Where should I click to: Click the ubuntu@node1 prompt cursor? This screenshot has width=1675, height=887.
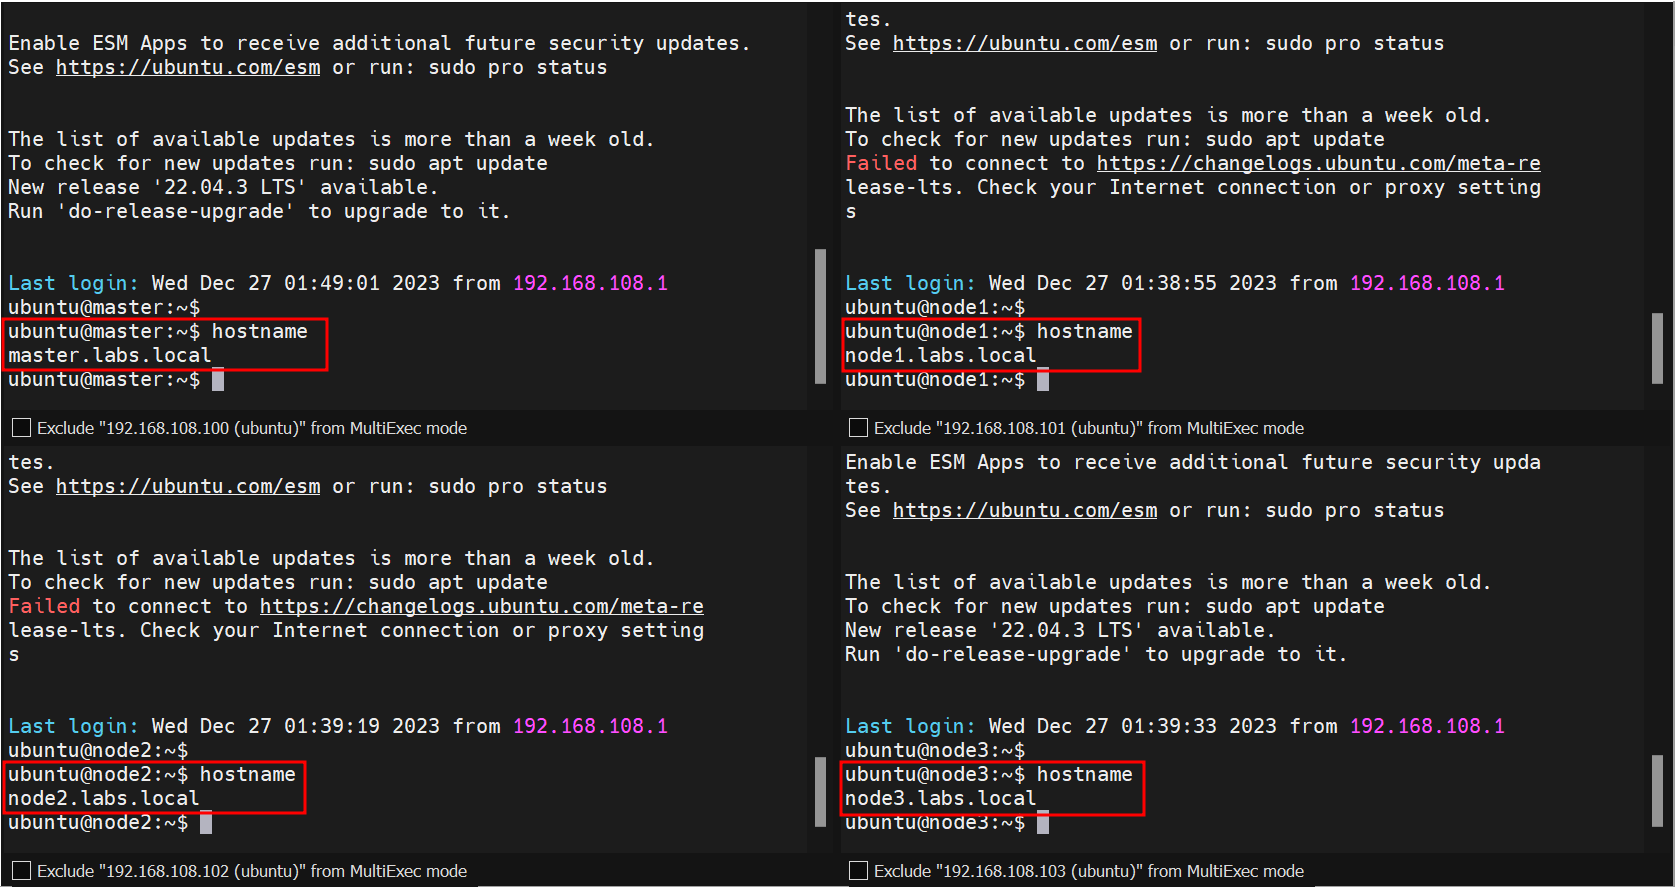[1043, 380]
